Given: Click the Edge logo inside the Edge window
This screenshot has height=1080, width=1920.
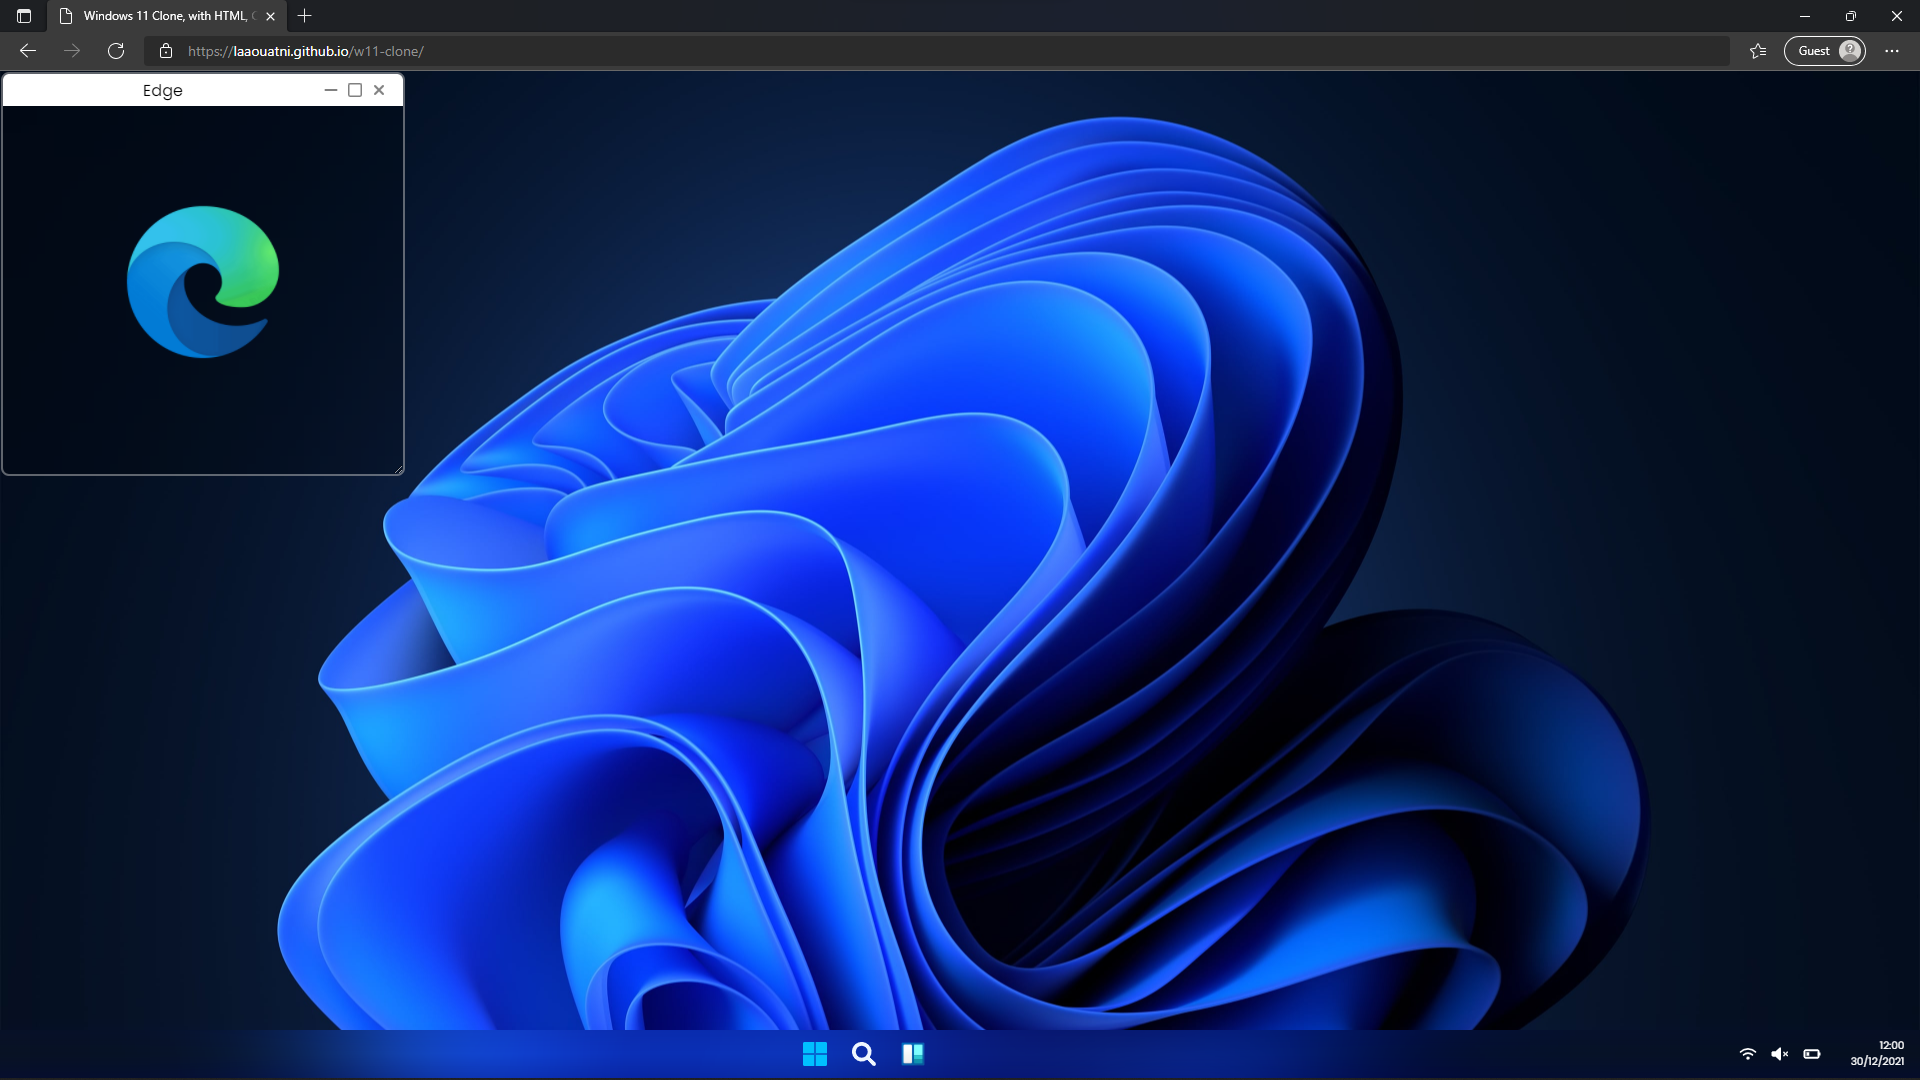Looking at the screenshot, I should coord(203,281).
